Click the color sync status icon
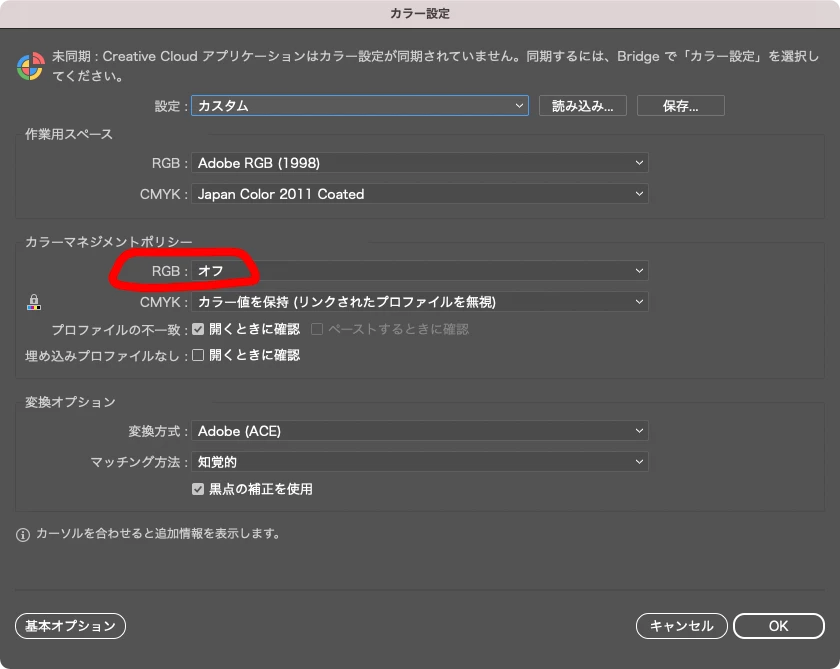840x669 pixels. (x=31, y=66)
